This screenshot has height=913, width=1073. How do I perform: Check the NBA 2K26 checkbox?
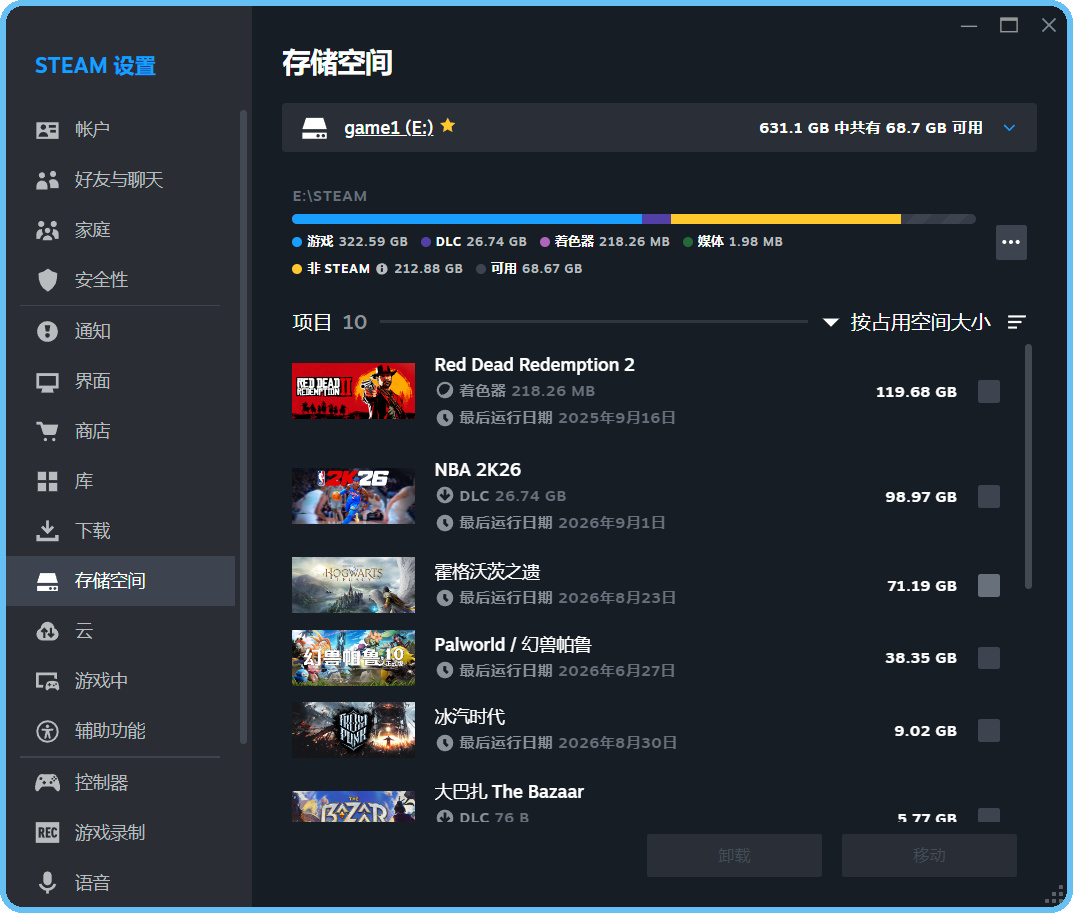point(989,496)
